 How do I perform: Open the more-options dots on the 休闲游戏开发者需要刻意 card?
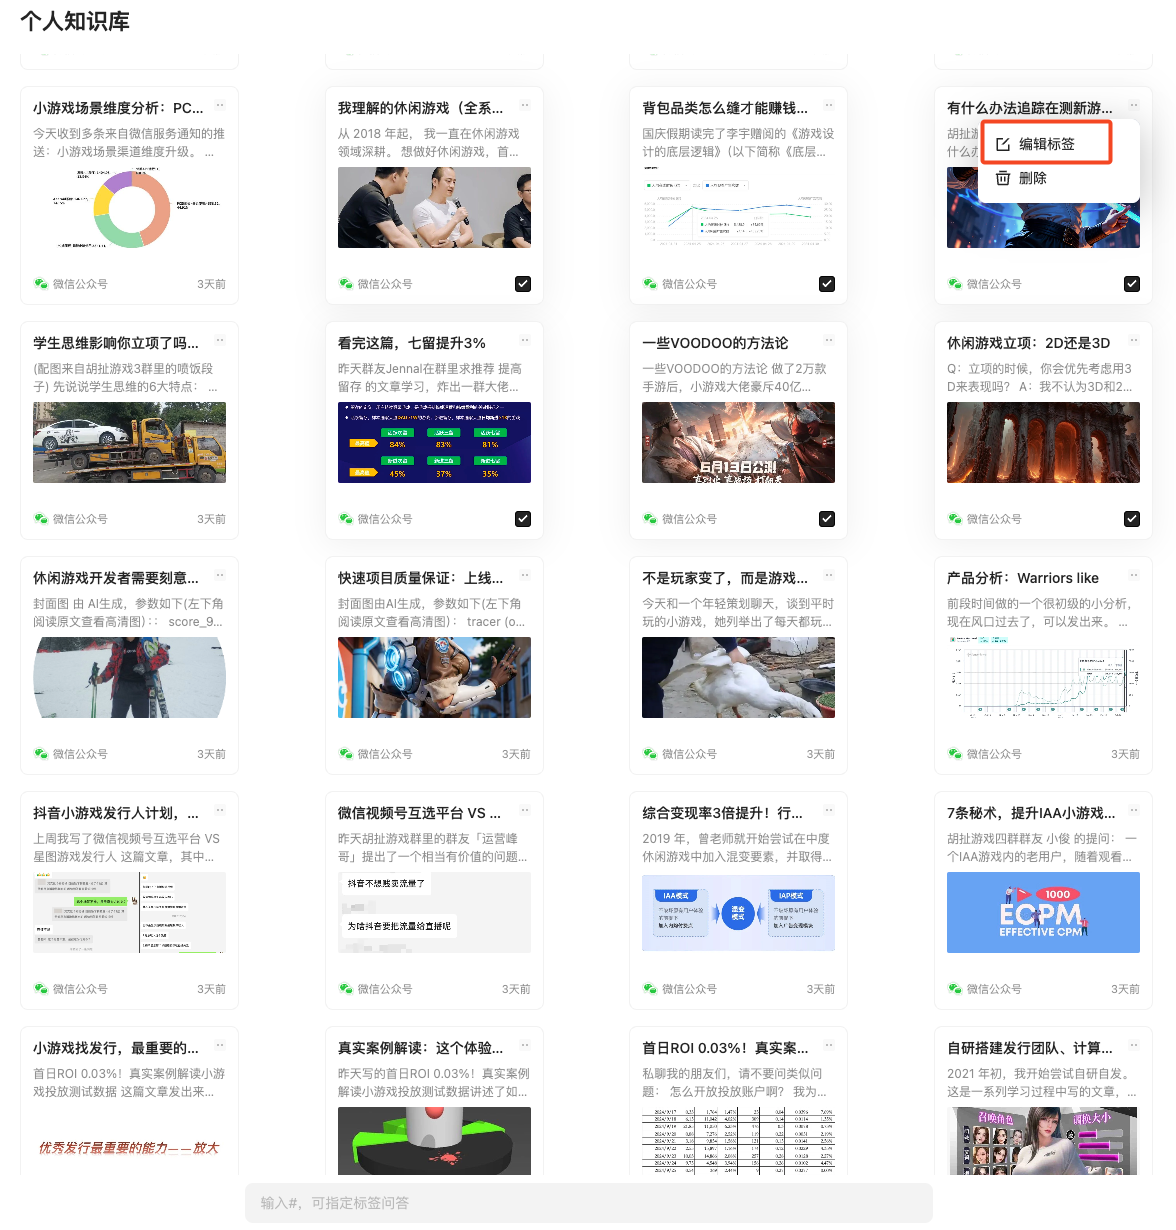(220, 575)
